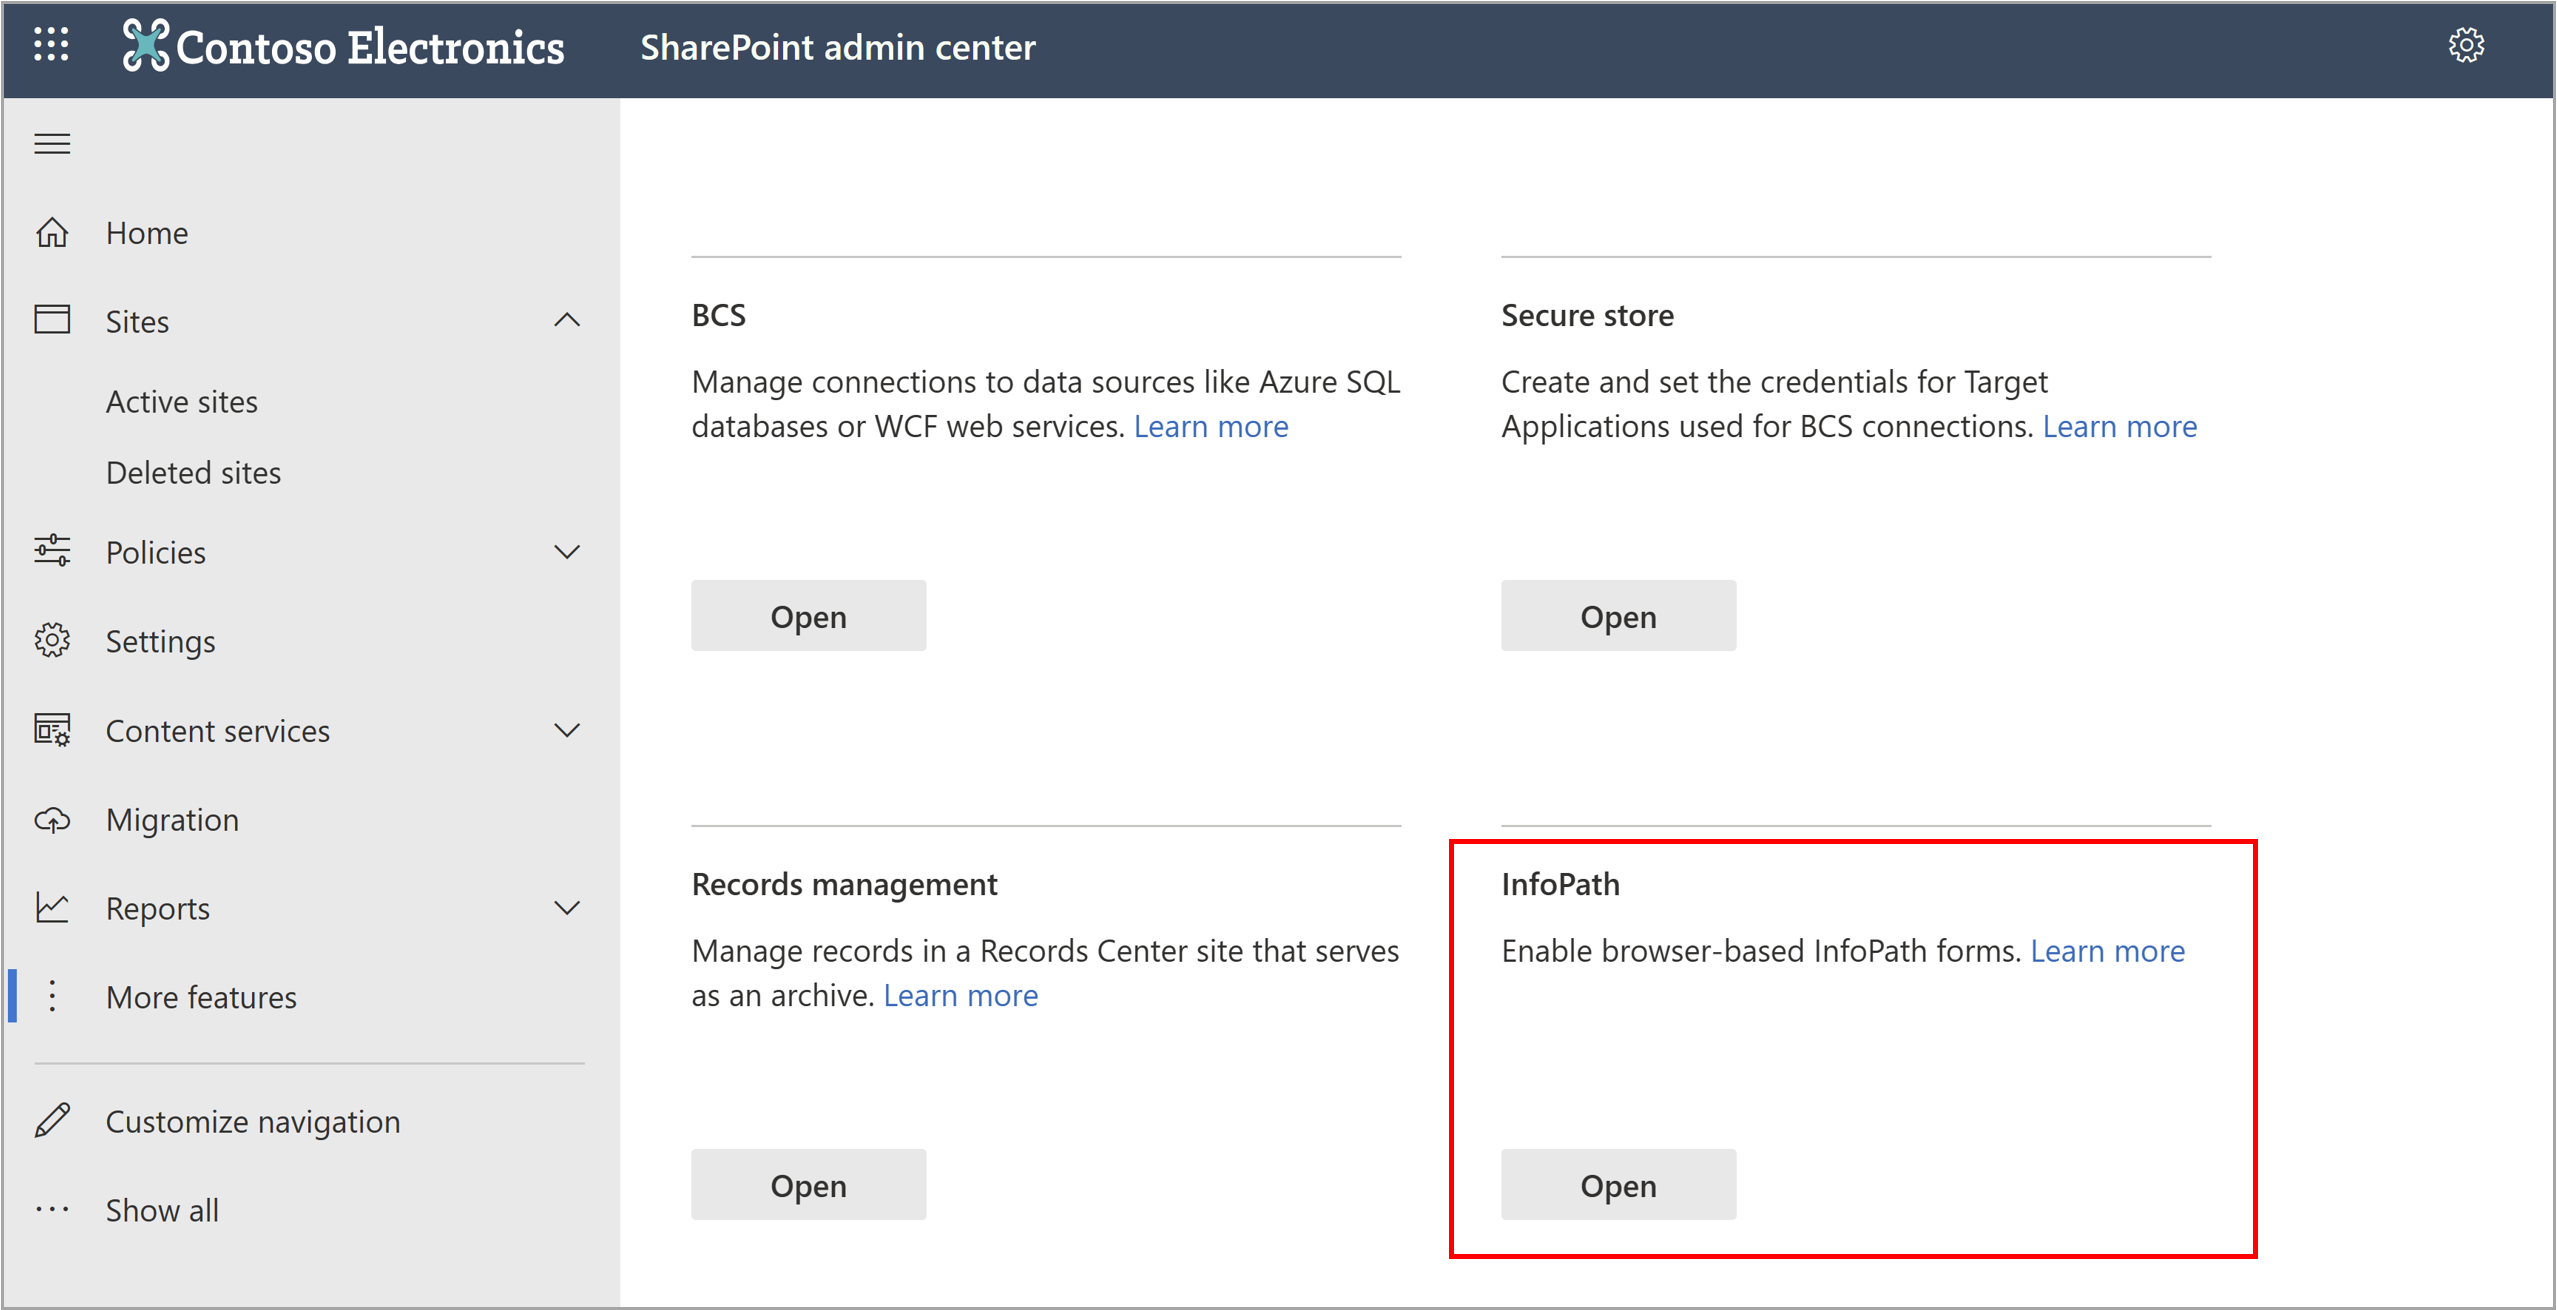Toggle the hamburger menu to collapse navigation
The height and width of the screenshot is (1310, 2557).
point(51,143)
